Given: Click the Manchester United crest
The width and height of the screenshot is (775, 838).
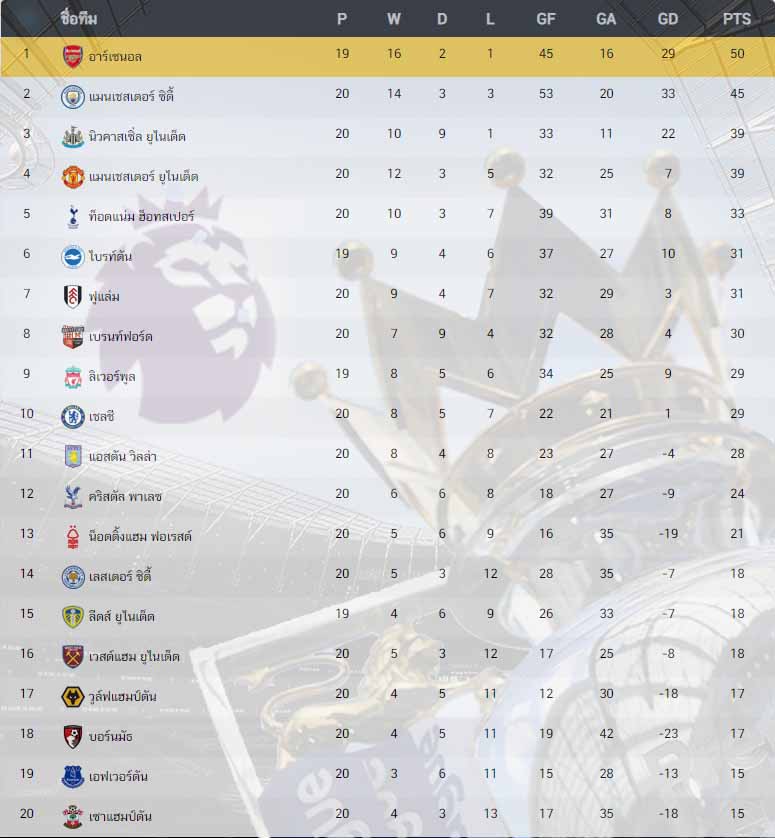Looking at the screenshot, I should click(x=73, y=177).
